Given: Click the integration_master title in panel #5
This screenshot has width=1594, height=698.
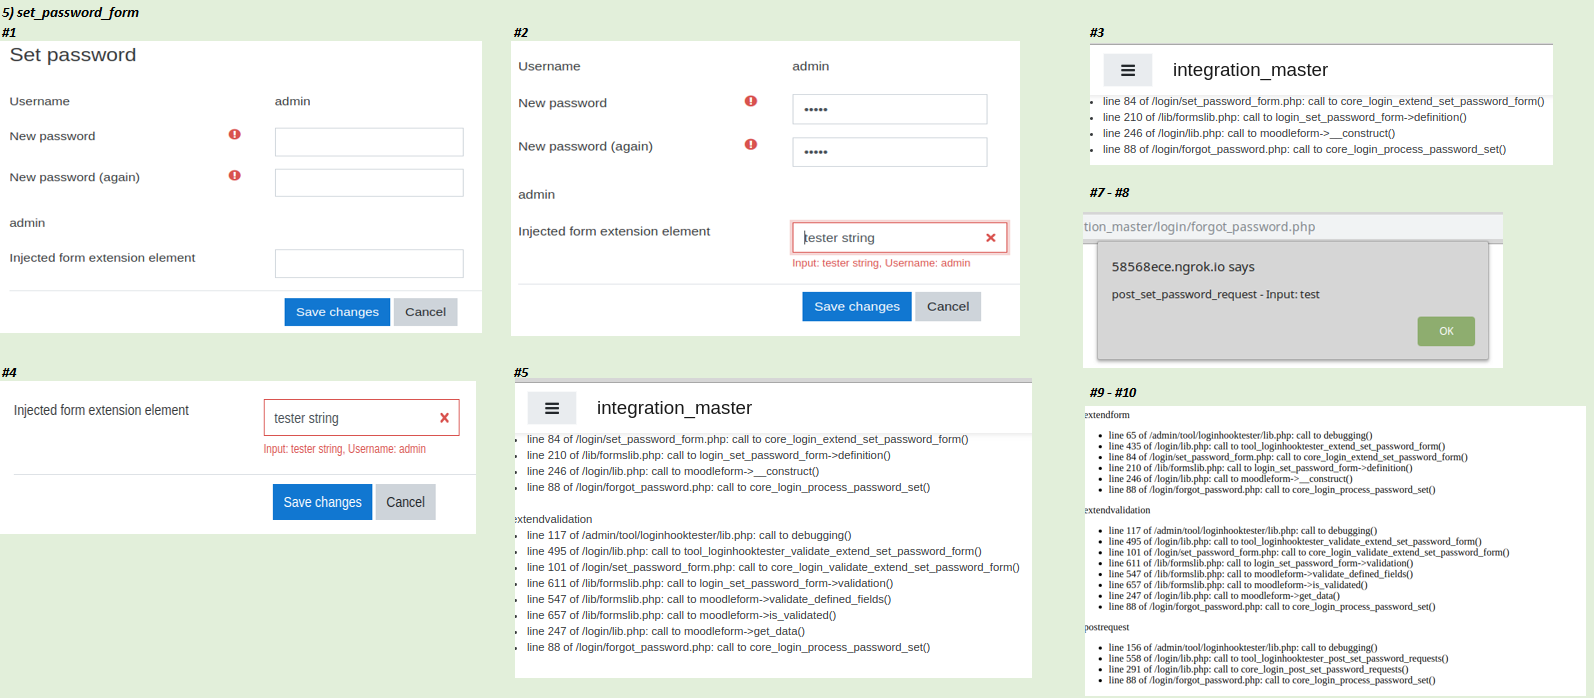Looking at the screenshot, I should 674,408.
